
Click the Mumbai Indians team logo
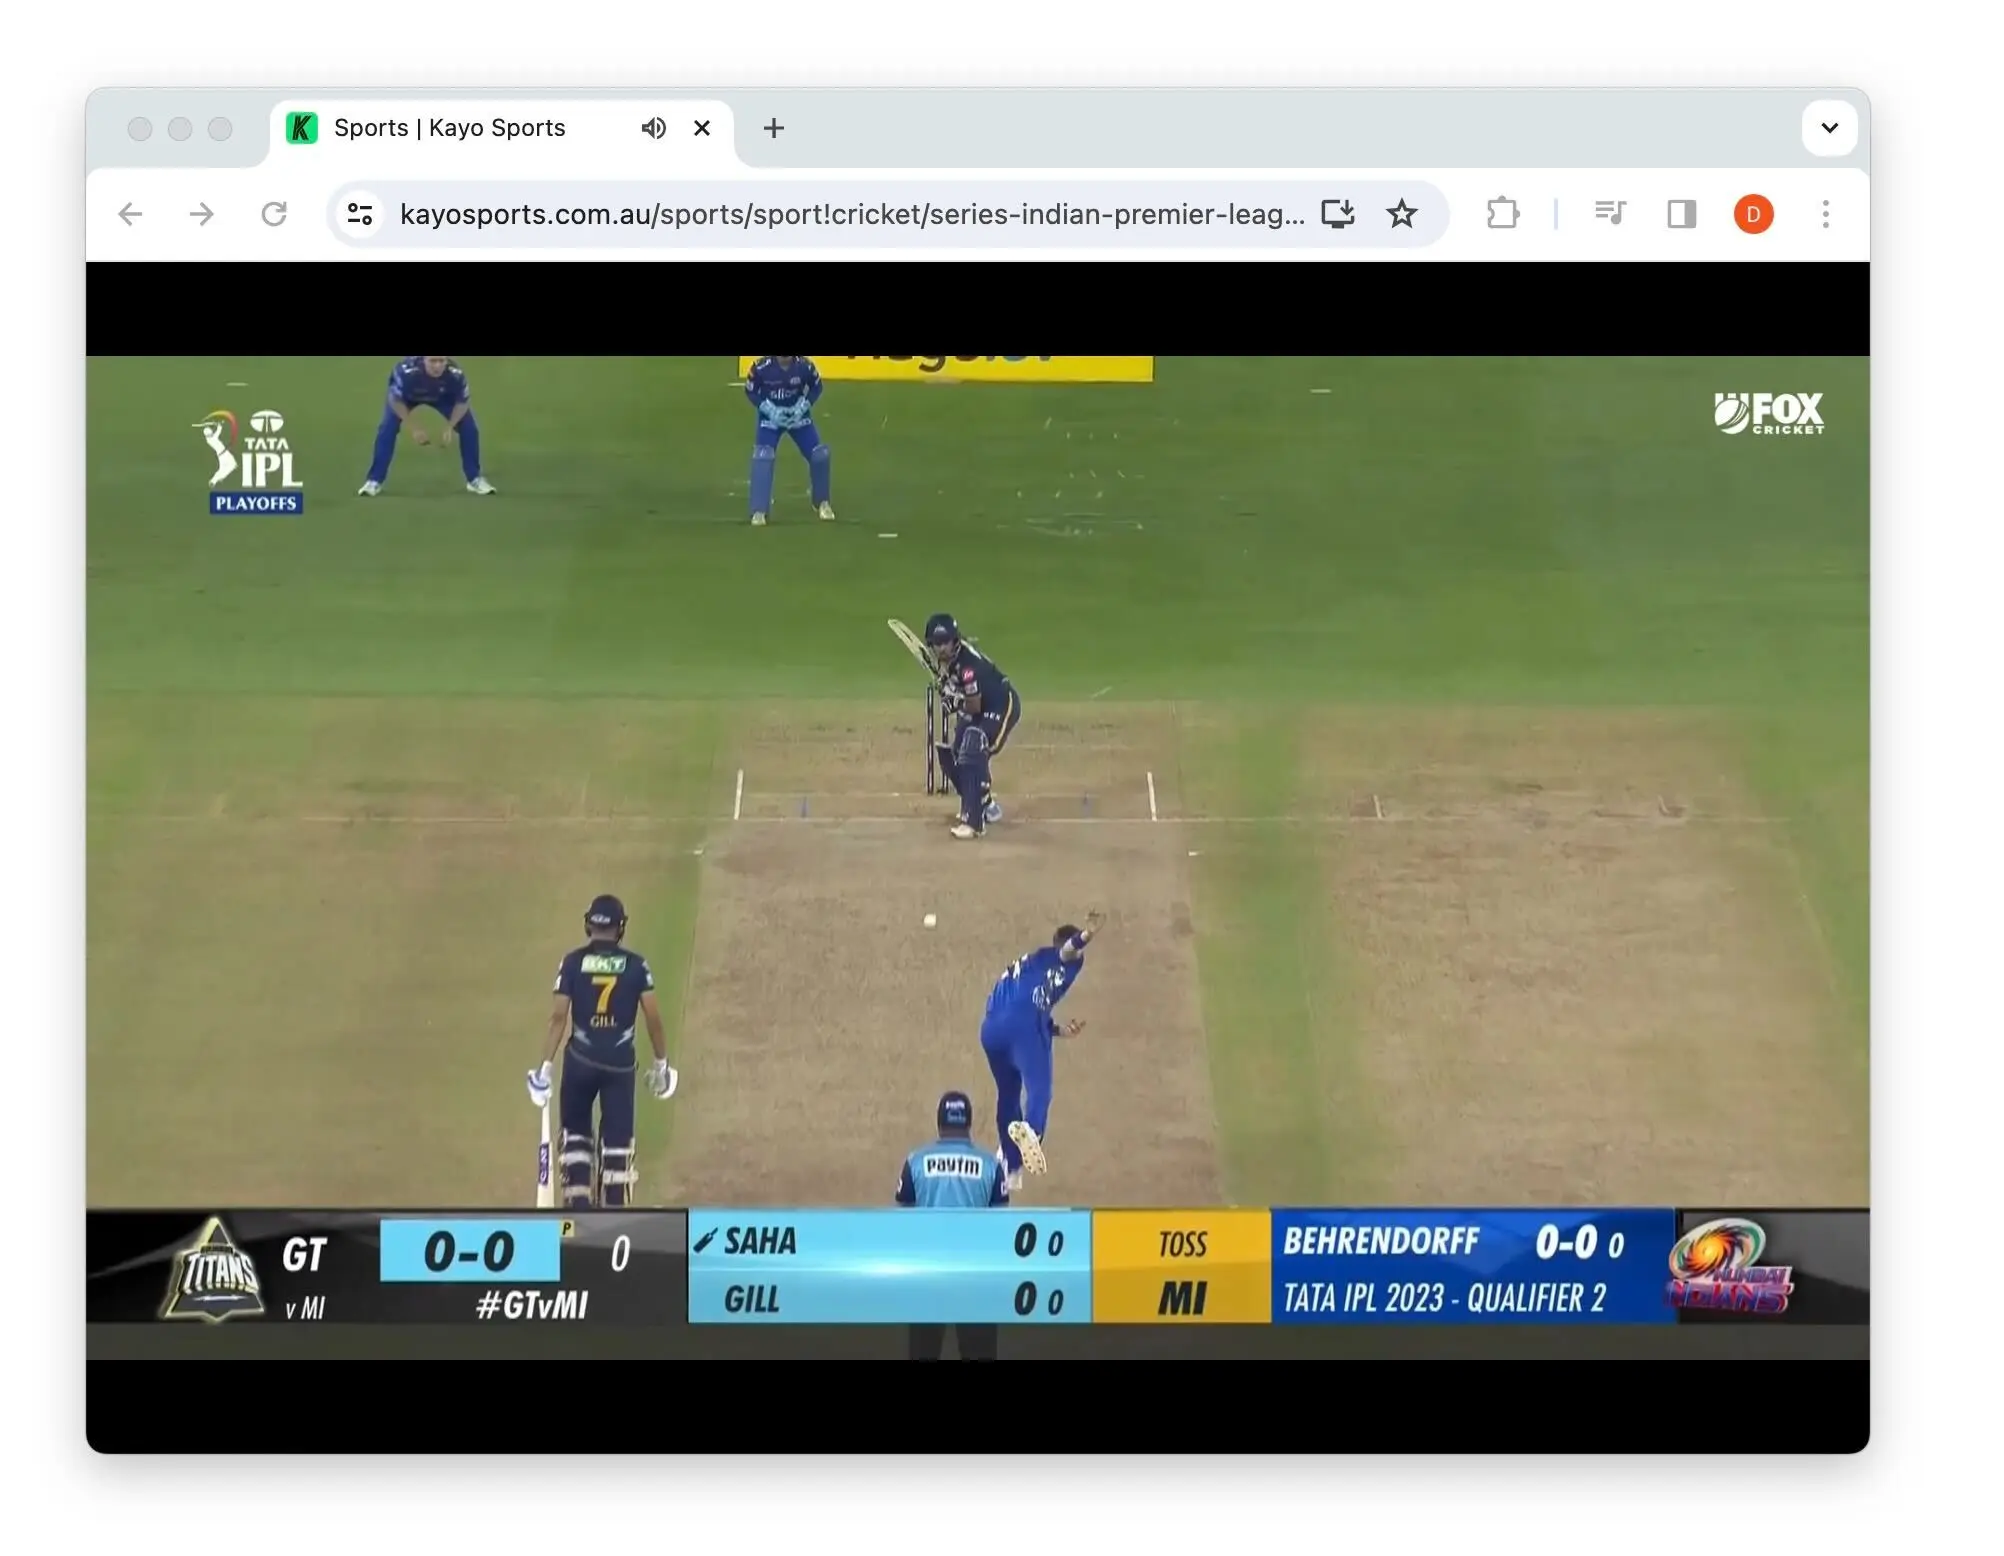coord(1730,1267)
